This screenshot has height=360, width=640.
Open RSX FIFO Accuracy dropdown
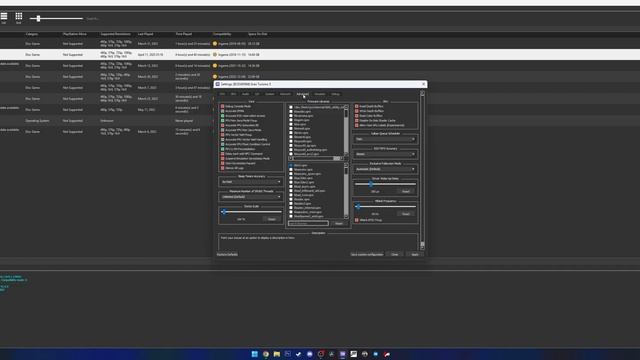[x=385, y=154]
